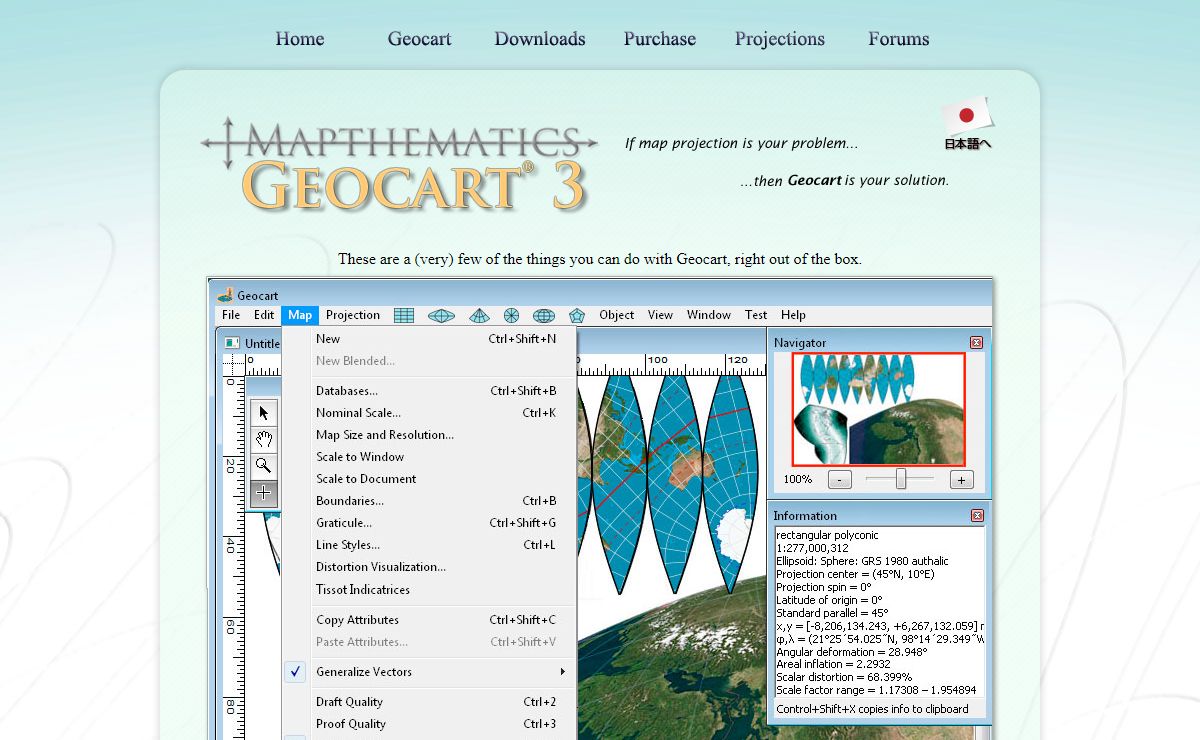Click the cylindrical grid projection icon

(x=404, y=315)
